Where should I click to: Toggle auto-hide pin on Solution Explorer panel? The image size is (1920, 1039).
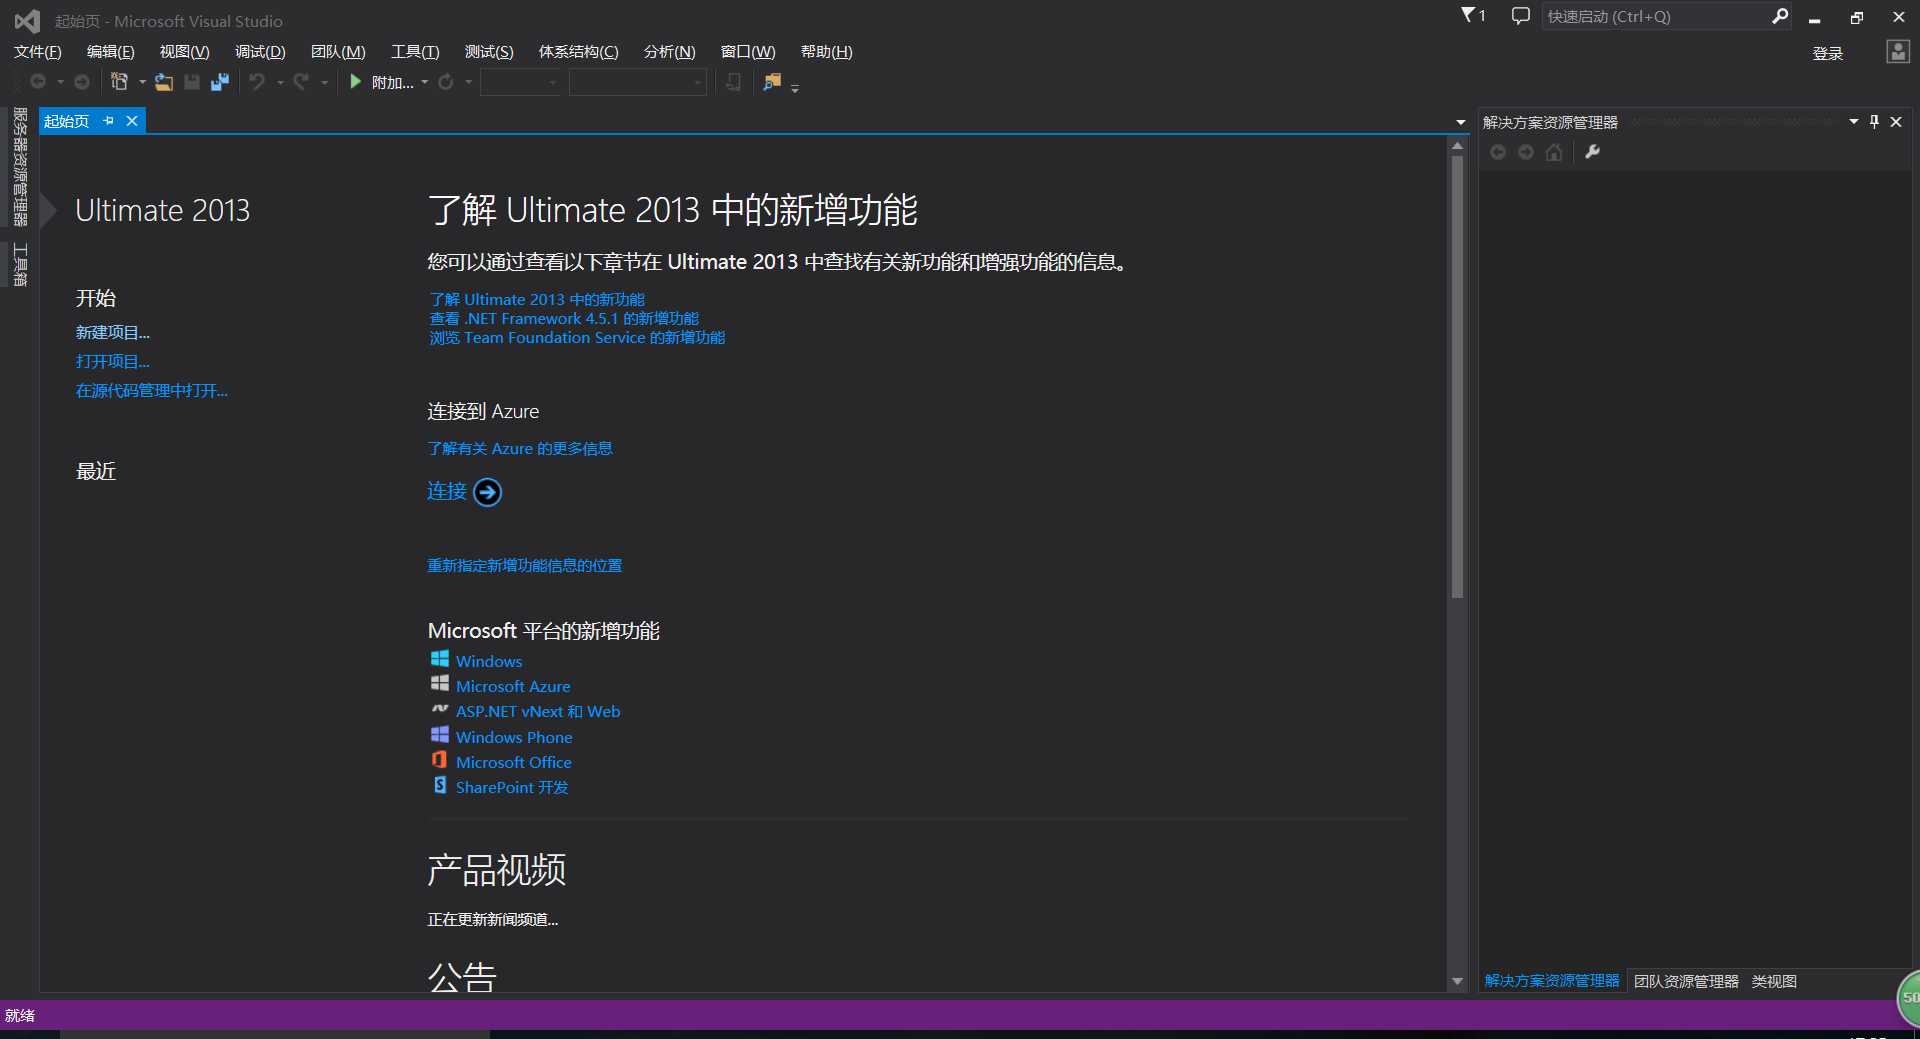click(1874, 122)
